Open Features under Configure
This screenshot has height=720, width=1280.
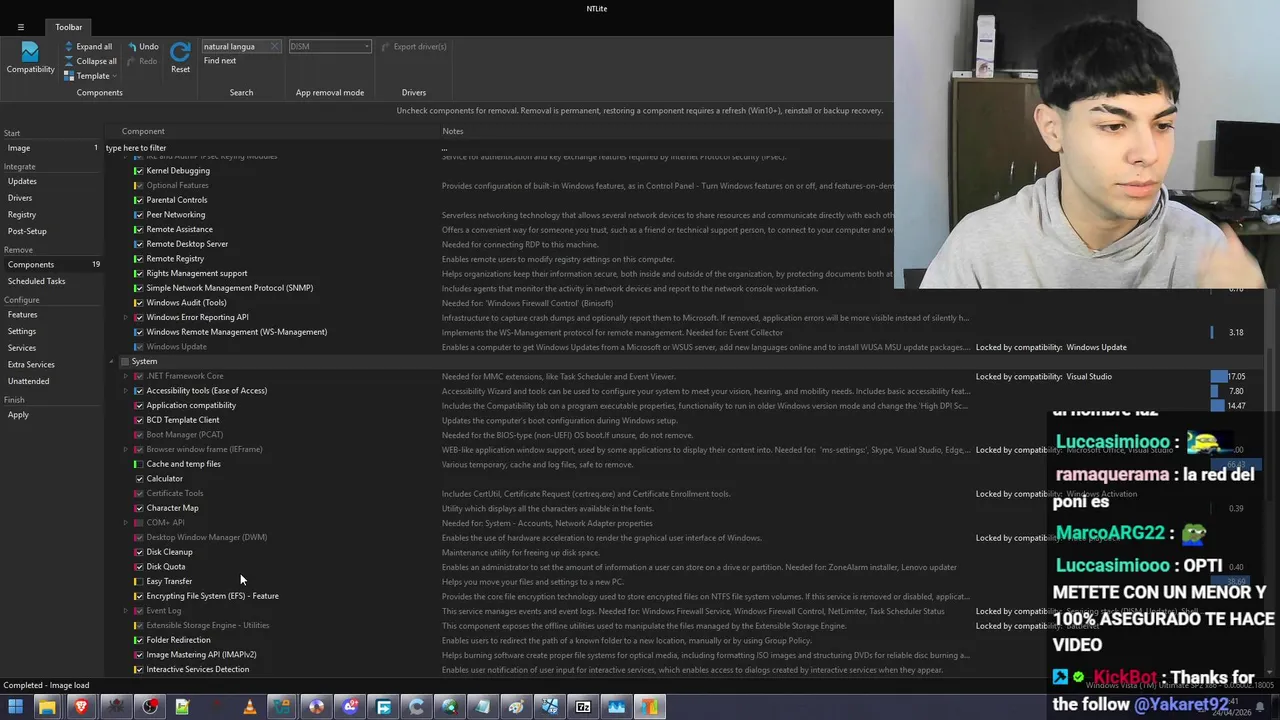point(22,315)
